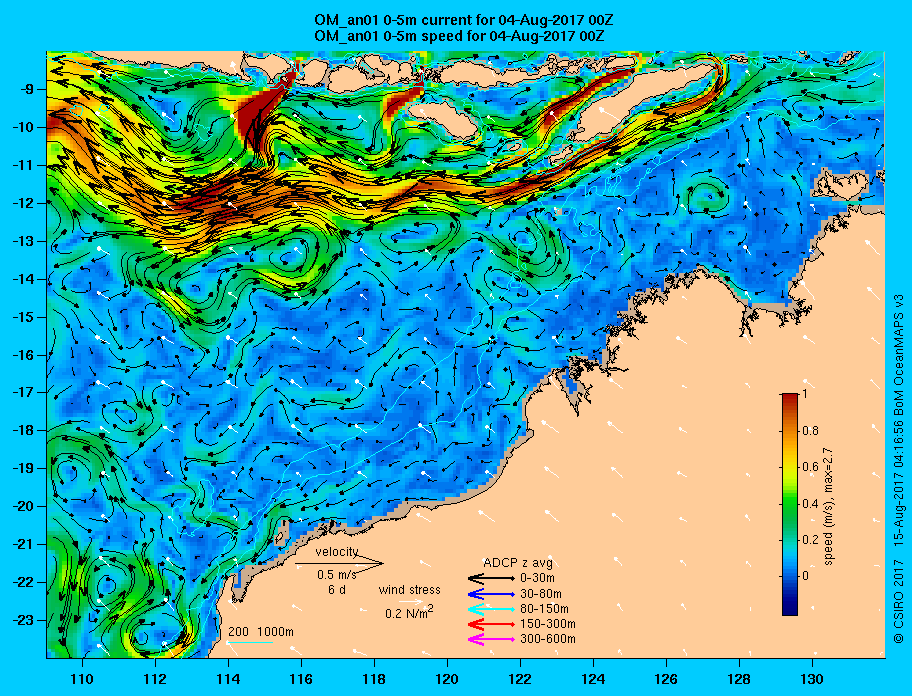Click the '30-80m' depth label
This screenshot has width=912, height=696.
coord(541,594)
